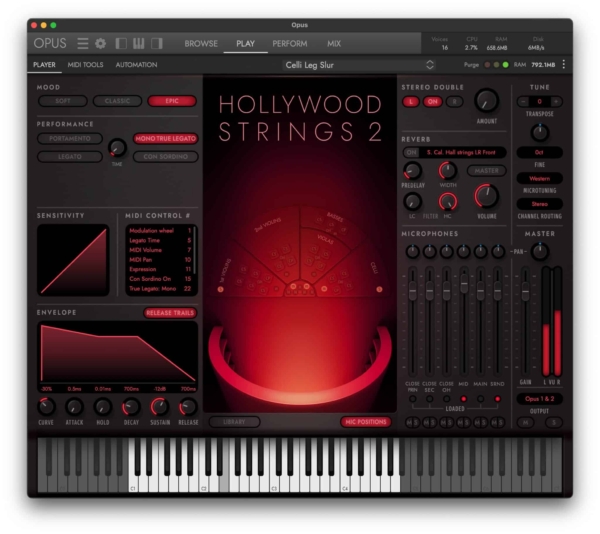Toggle reverb ON switch
The image size is (600, 534).
pos(412,152)
